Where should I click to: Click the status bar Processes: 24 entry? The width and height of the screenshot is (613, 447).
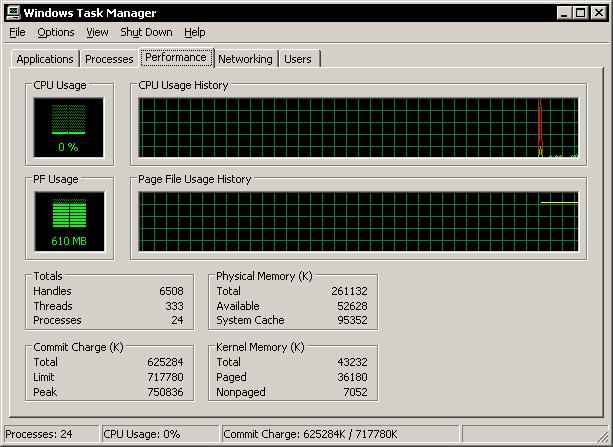coord(51,434)
